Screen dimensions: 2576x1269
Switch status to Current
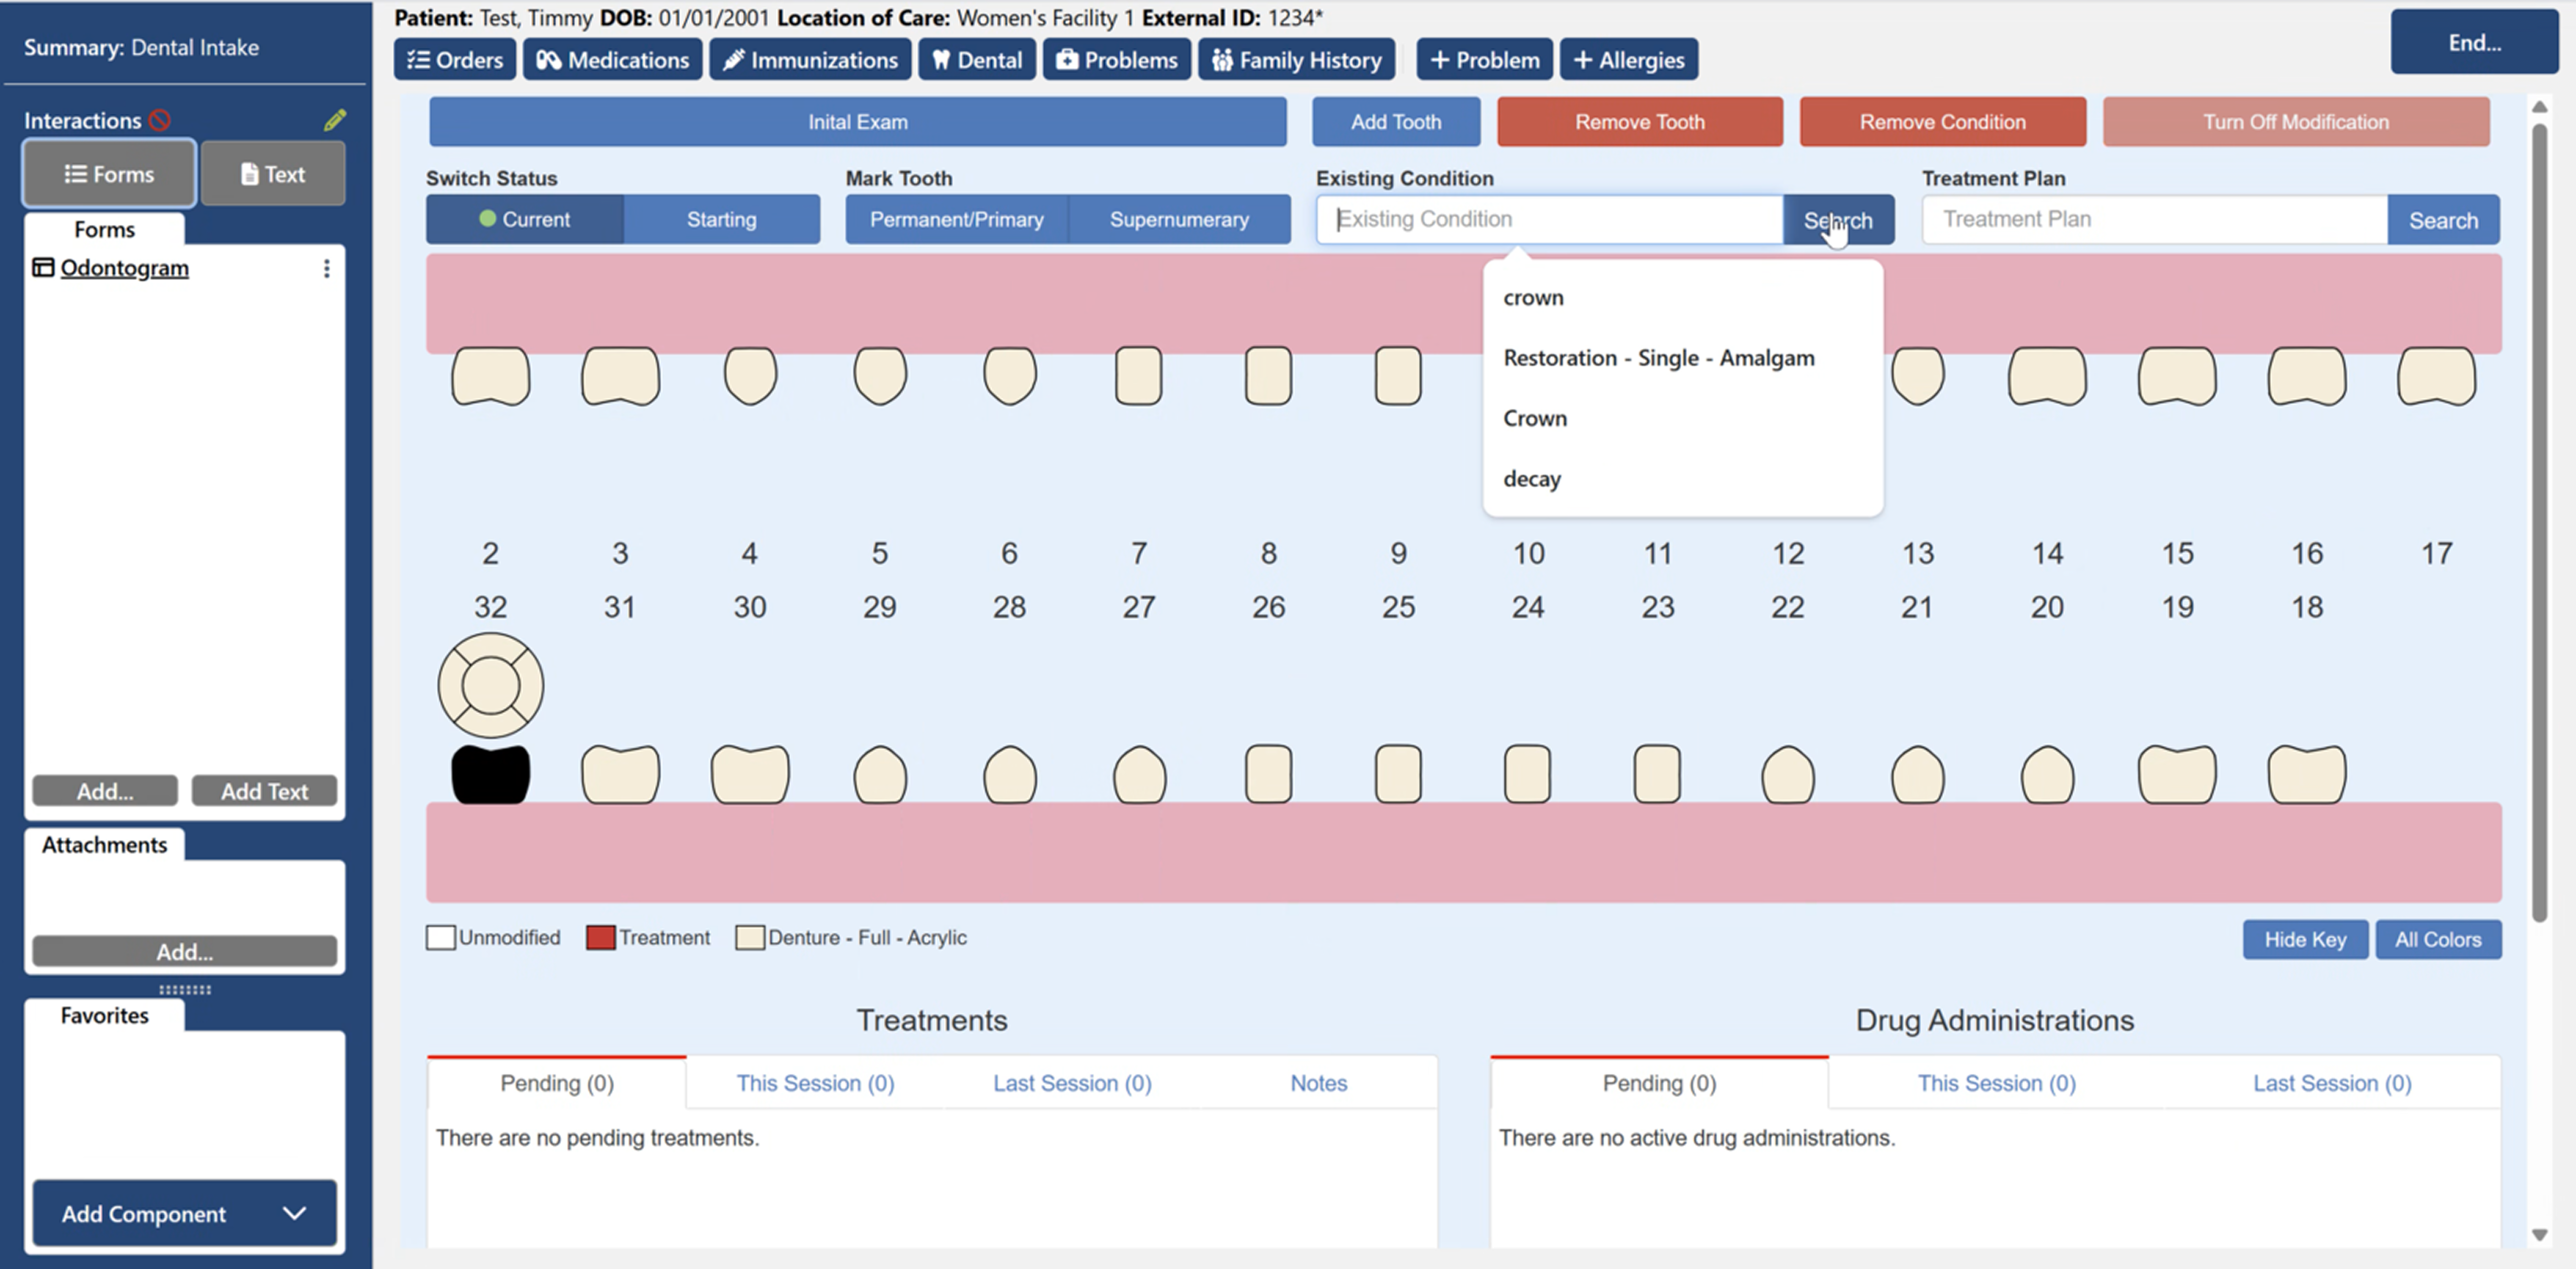point(524,219)
